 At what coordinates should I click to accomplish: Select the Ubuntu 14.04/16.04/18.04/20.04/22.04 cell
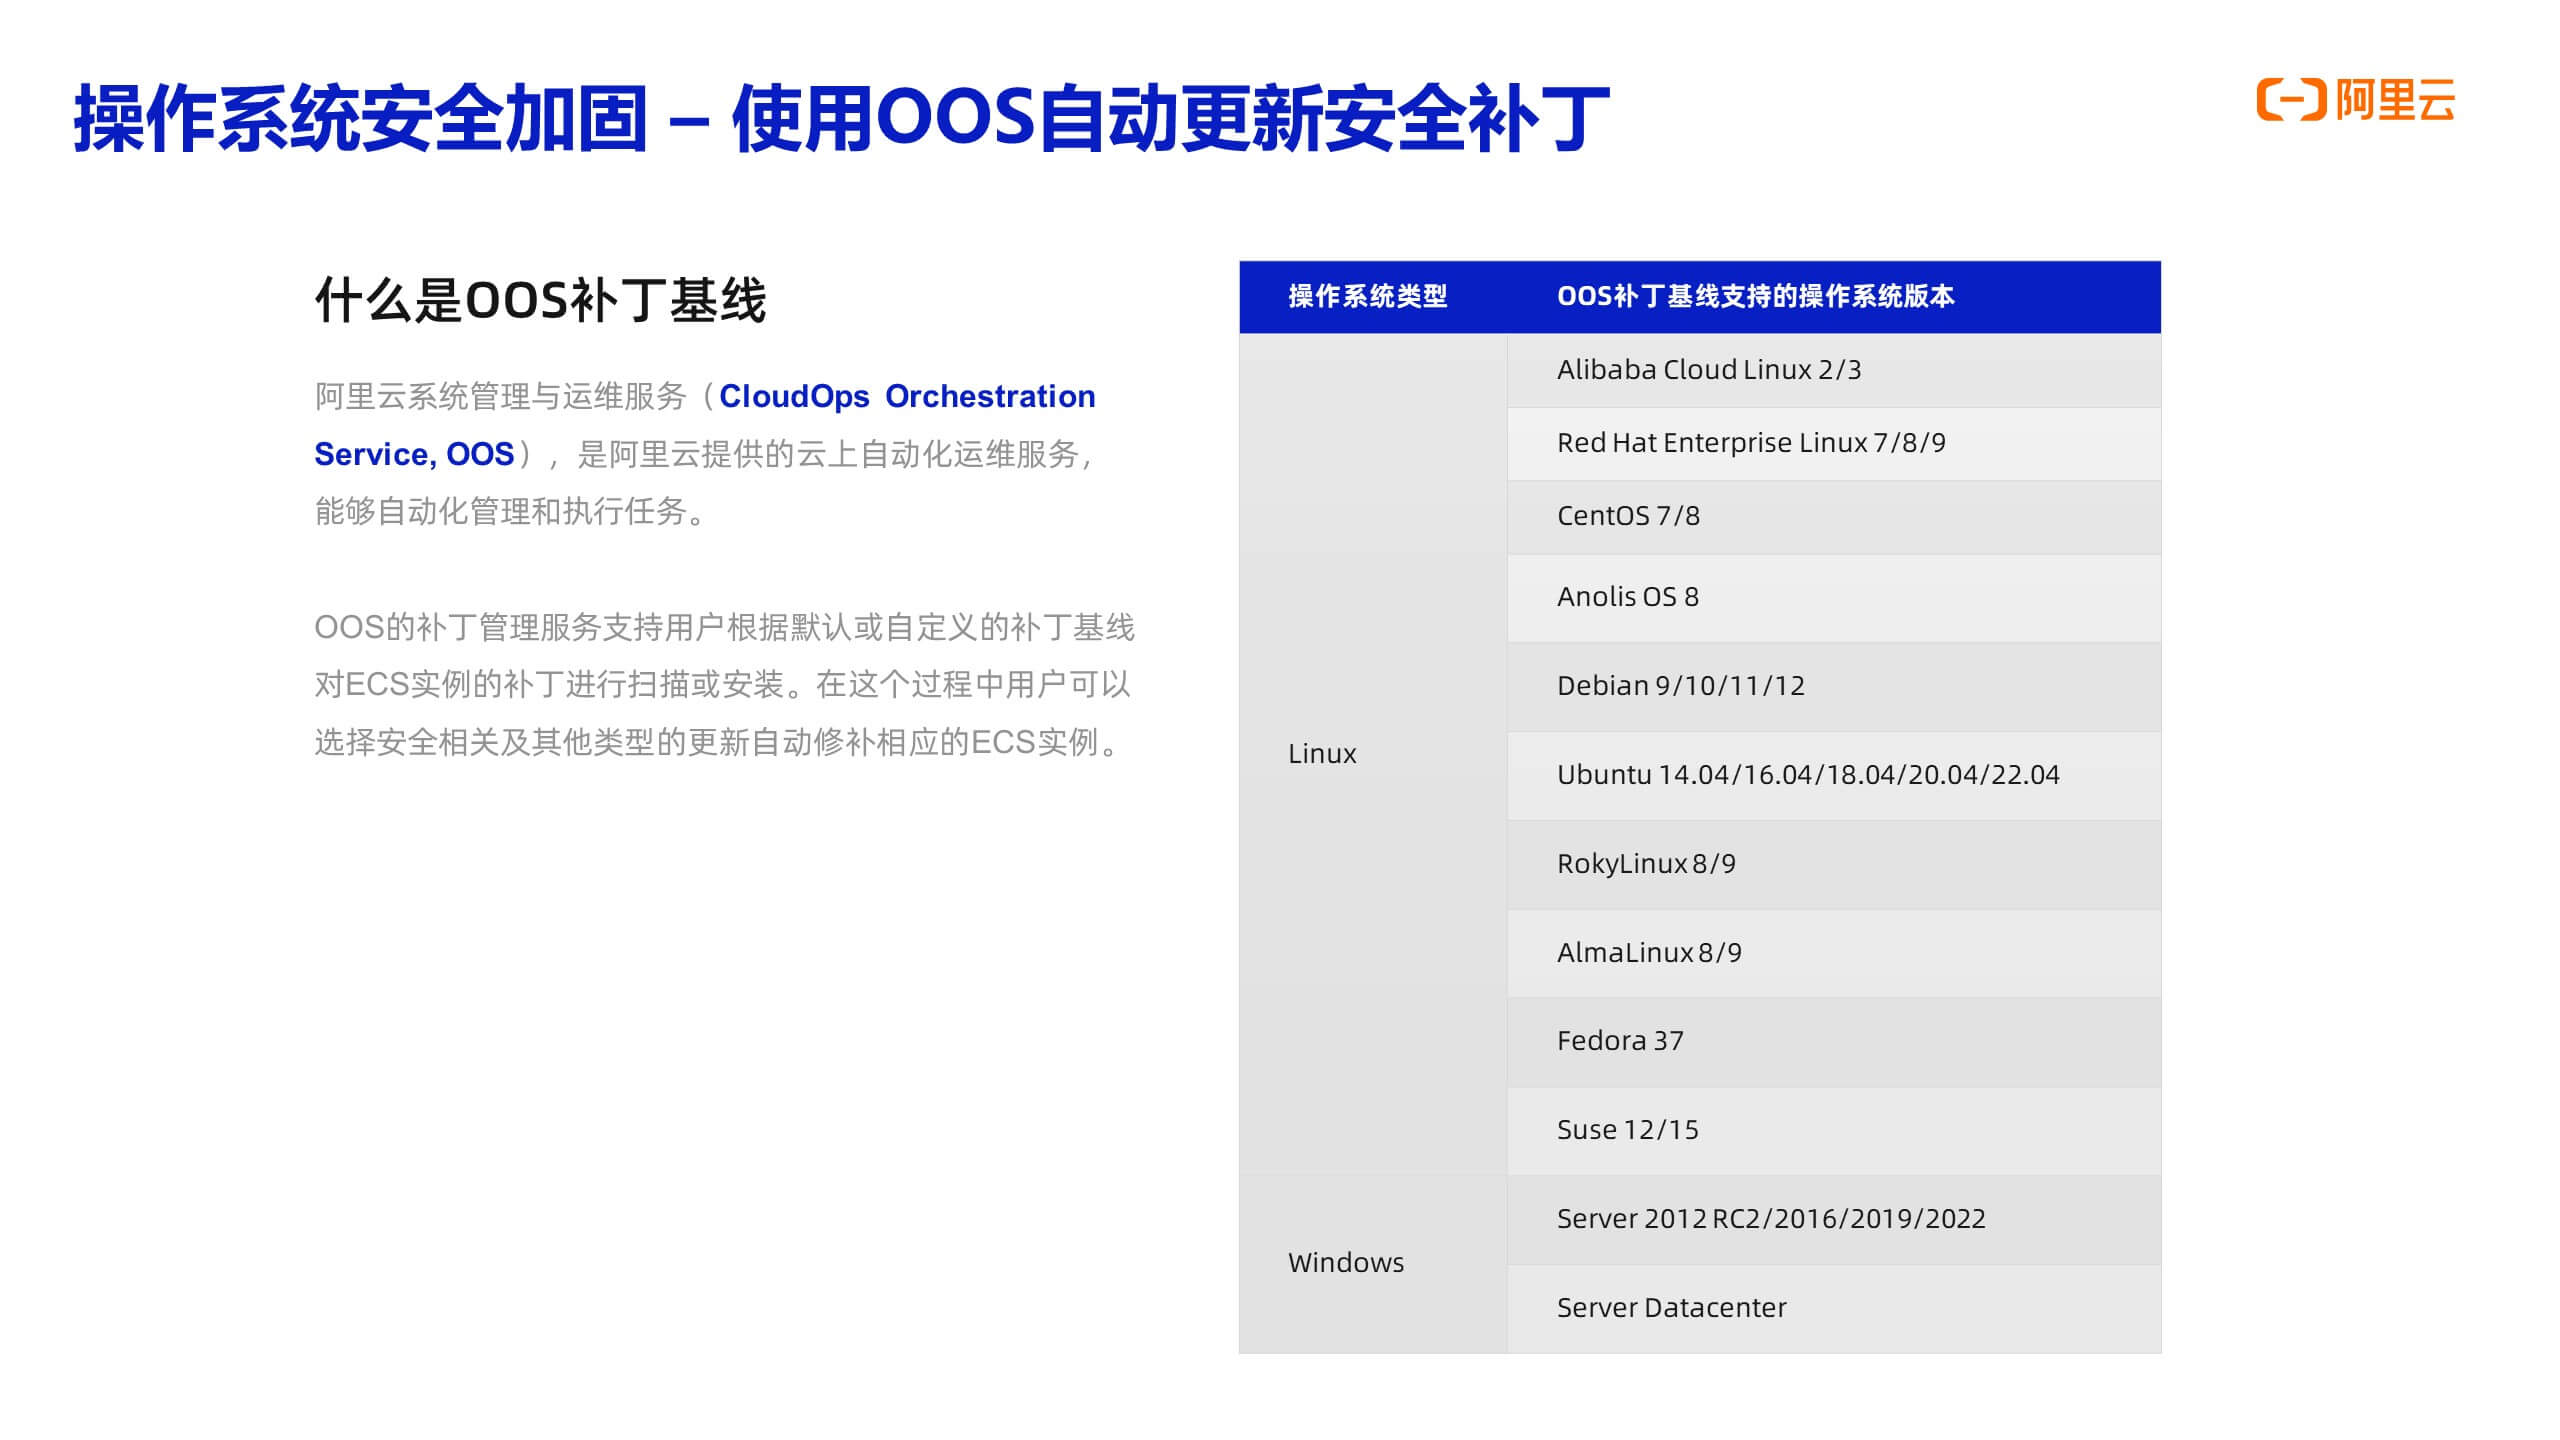pos(1834,776)
